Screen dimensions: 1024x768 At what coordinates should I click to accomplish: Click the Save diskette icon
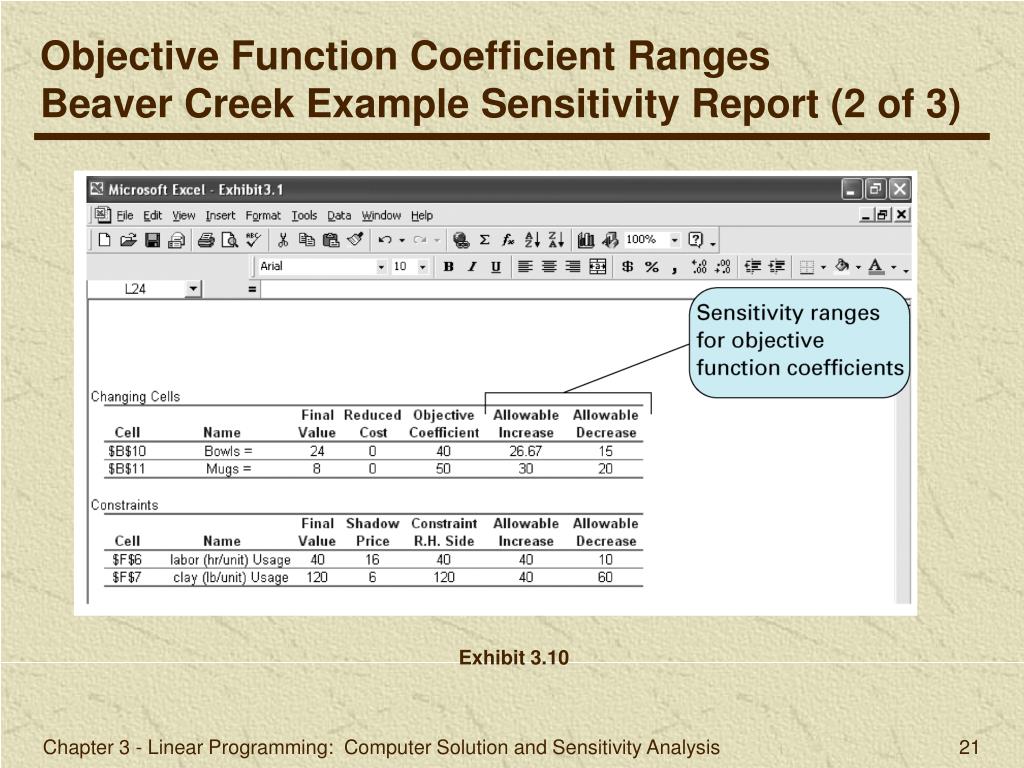coord(152,240)
